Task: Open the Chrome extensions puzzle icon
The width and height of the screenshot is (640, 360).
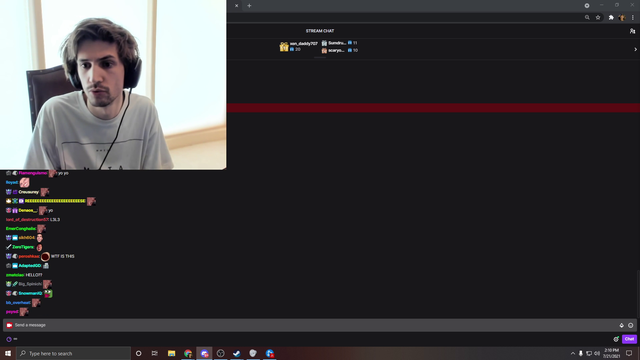Action: pyautogui.click(x=611, y=18)
